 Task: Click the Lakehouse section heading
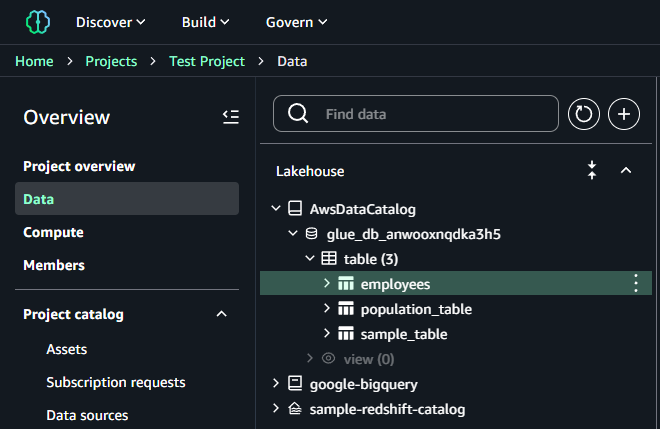coord(310,171)
